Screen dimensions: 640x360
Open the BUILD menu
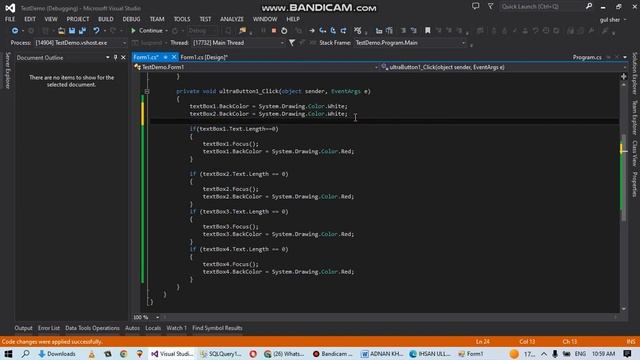106,19
